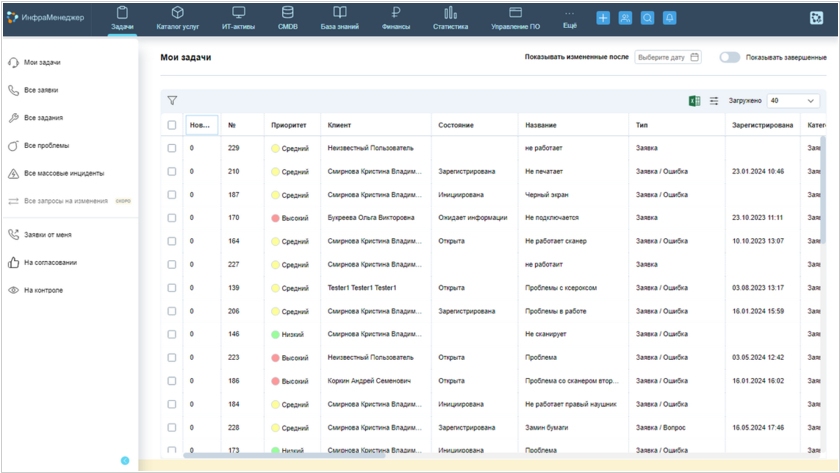Viewport: 840px width, 473px height.
Task: Open task titled Проблемы с ксероксом
Action: click(x=561, y=288)
